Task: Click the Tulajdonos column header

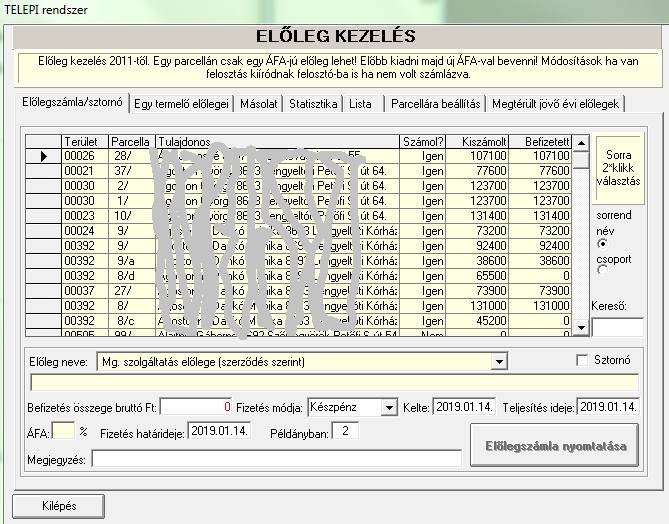Action: (x=277, y=142)
